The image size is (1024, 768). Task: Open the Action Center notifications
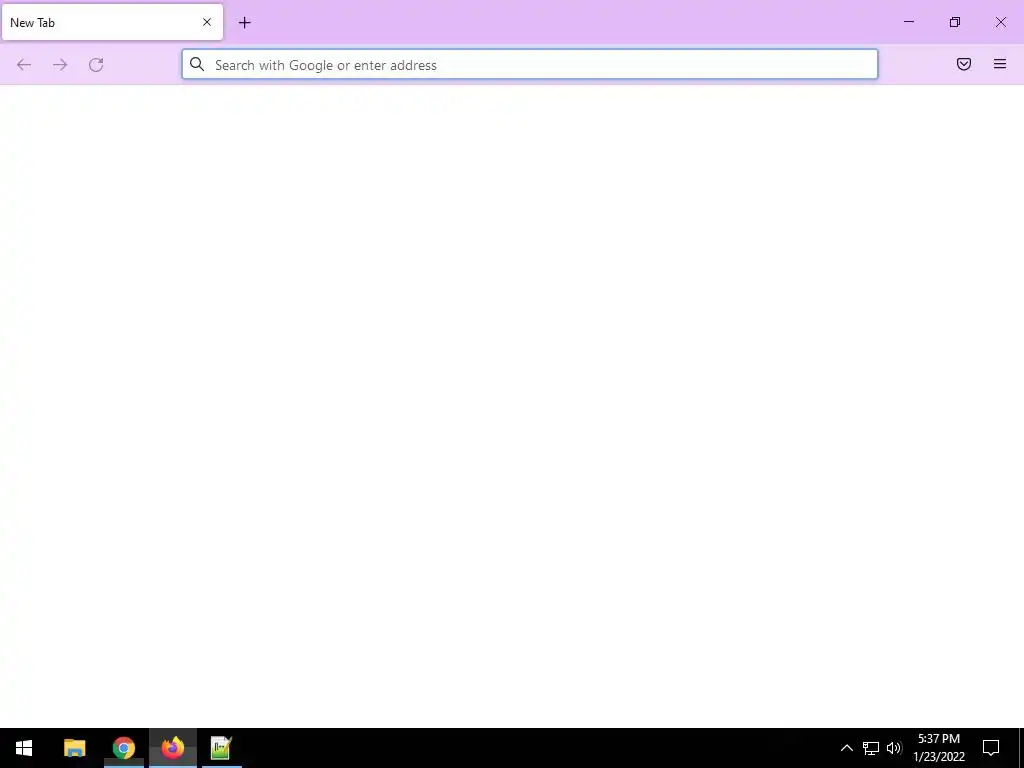click(x=991, y=748)
